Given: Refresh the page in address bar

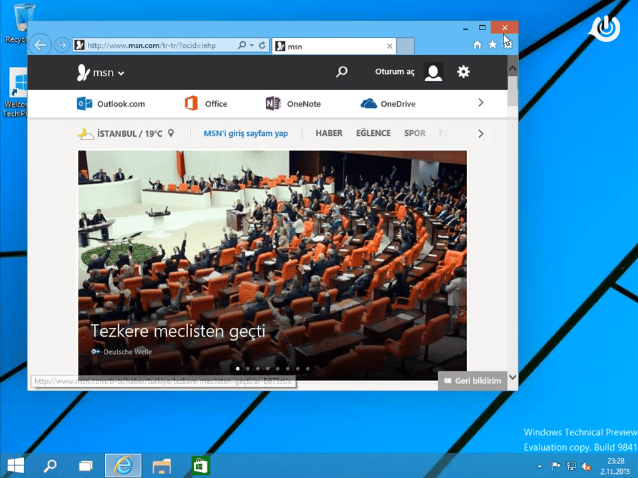Looking at the screenshot, I should pyautogui.click(x=262, y=45).
